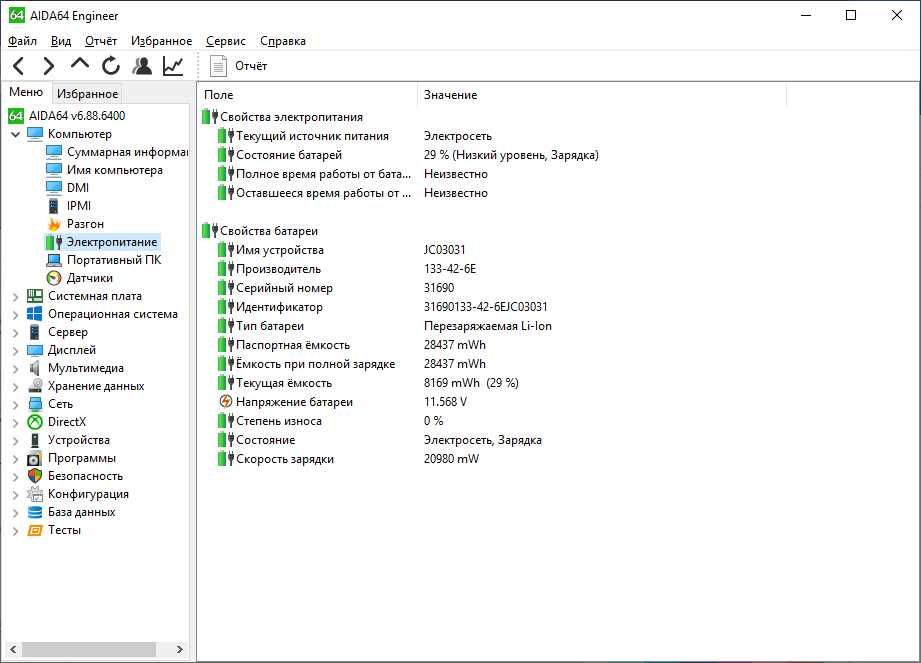This screenshot has width=921, height=663.
Task: Click the Свойства электропитания group header
Action: [291, 117]
